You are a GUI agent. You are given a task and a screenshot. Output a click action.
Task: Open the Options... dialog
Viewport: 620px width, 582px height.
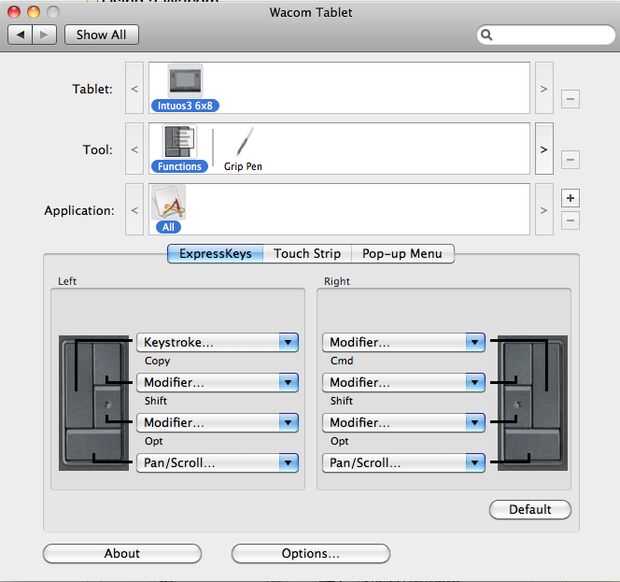[311, 554]
